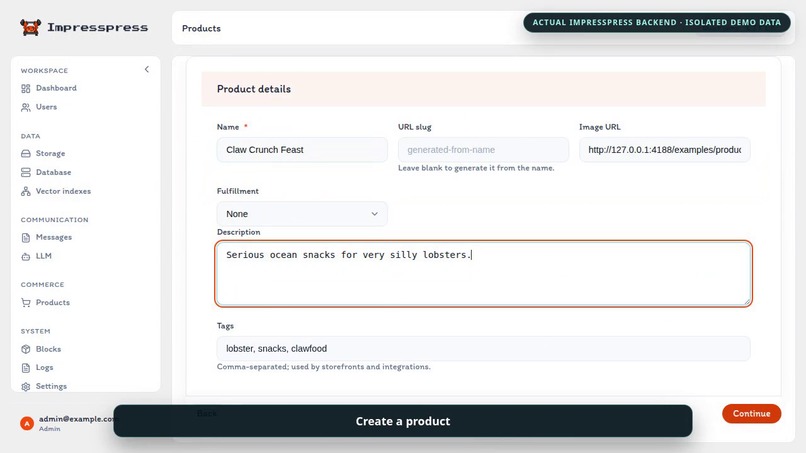Click the LLM robot icon
Image resolution: width=806 pixels, height=453 pixels.
coord(26,256)
